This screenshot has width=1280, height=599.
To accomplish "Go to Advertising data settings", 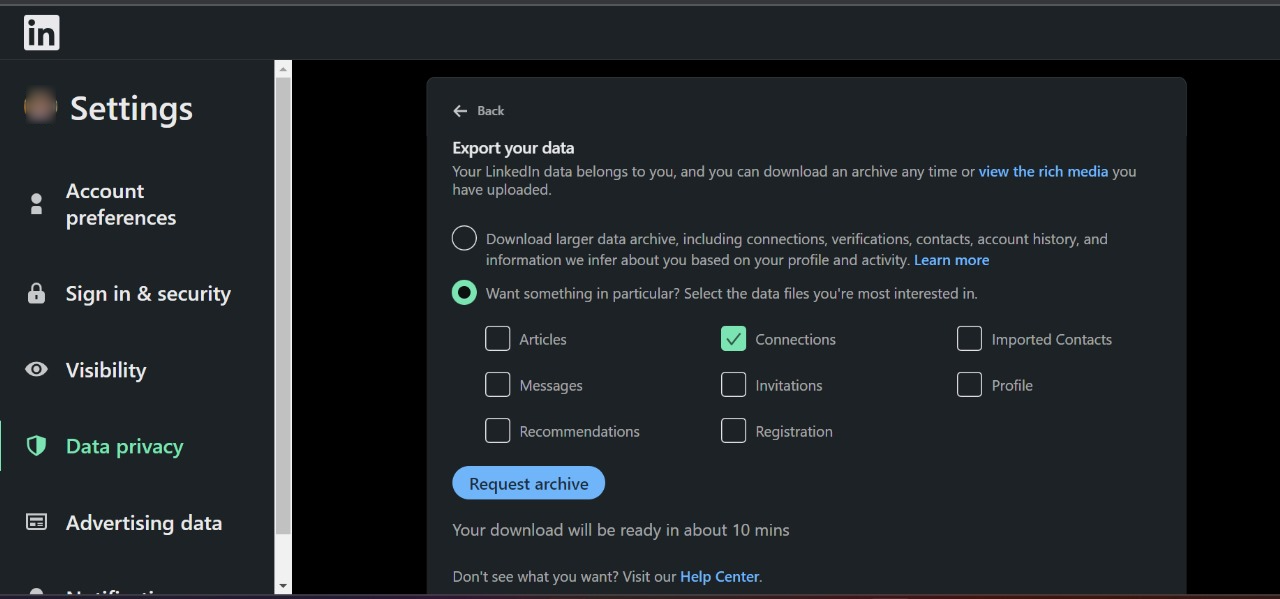I will 143,523.
